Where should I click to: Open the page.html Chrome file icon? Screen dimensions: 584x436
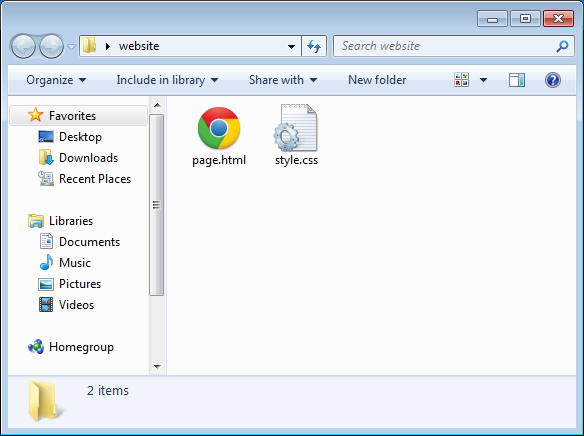tap(219, 128)
